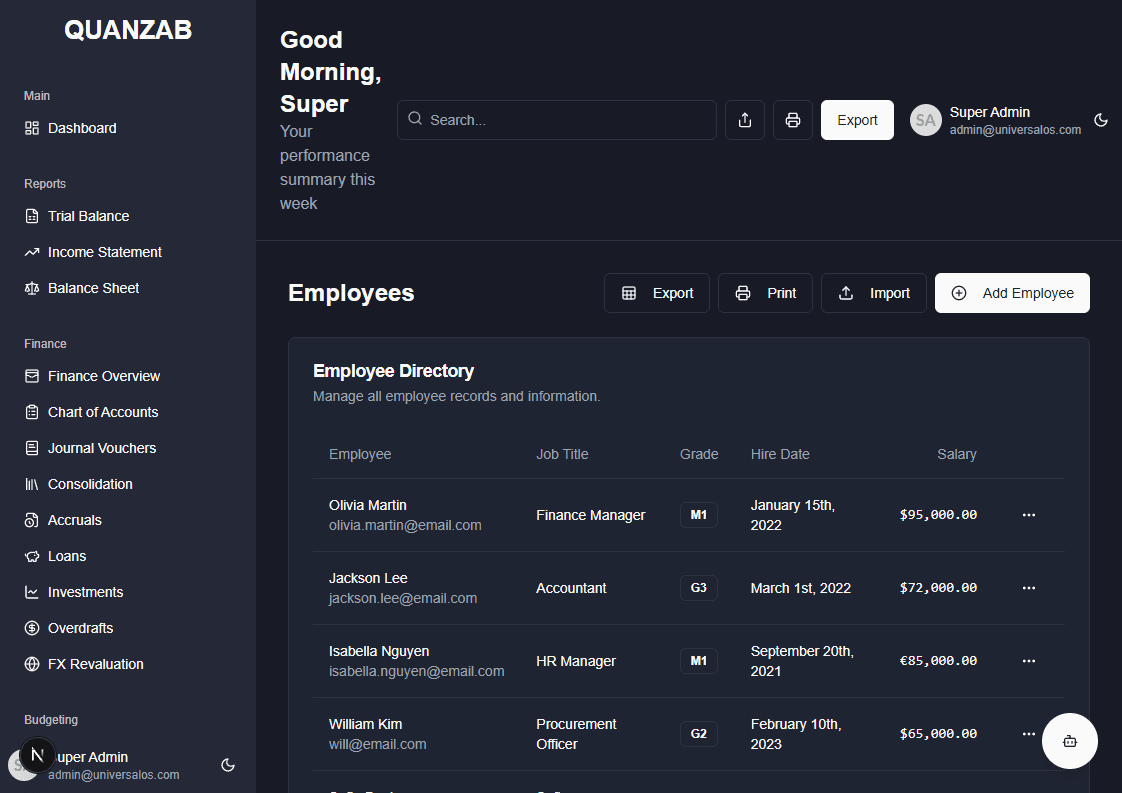Click the Finance Overview icon
The height and width of the screenshot is (793, 1122).
[x=31, y=376]
